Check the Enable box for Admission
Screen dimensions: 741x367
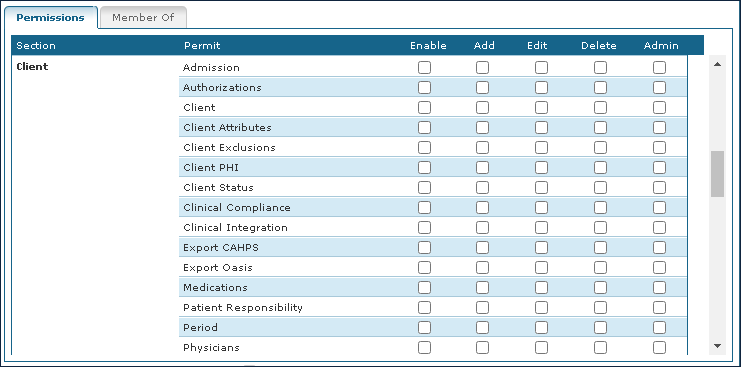pyautogui.click(x=424, y=68)
